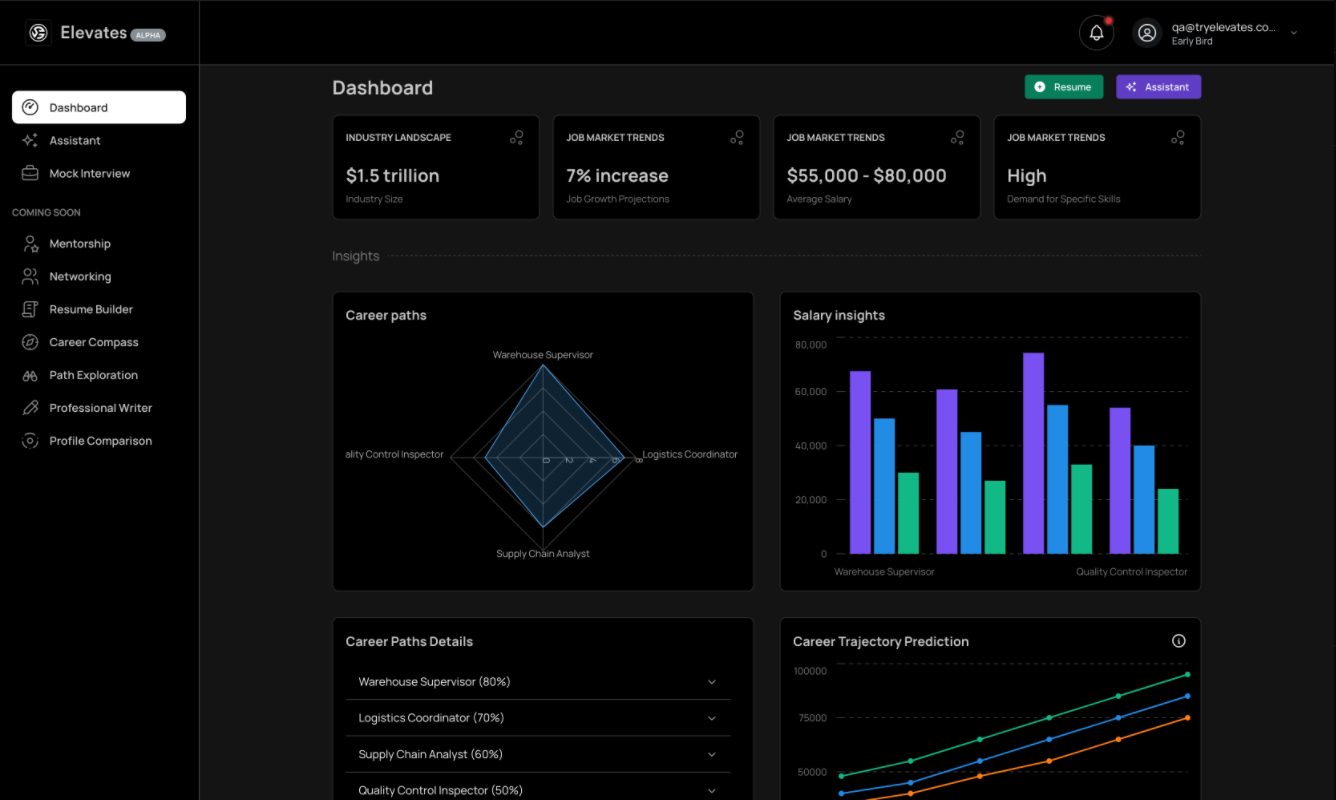Click the Career Compass icon

pyautogui.click(x=30, y=342)
